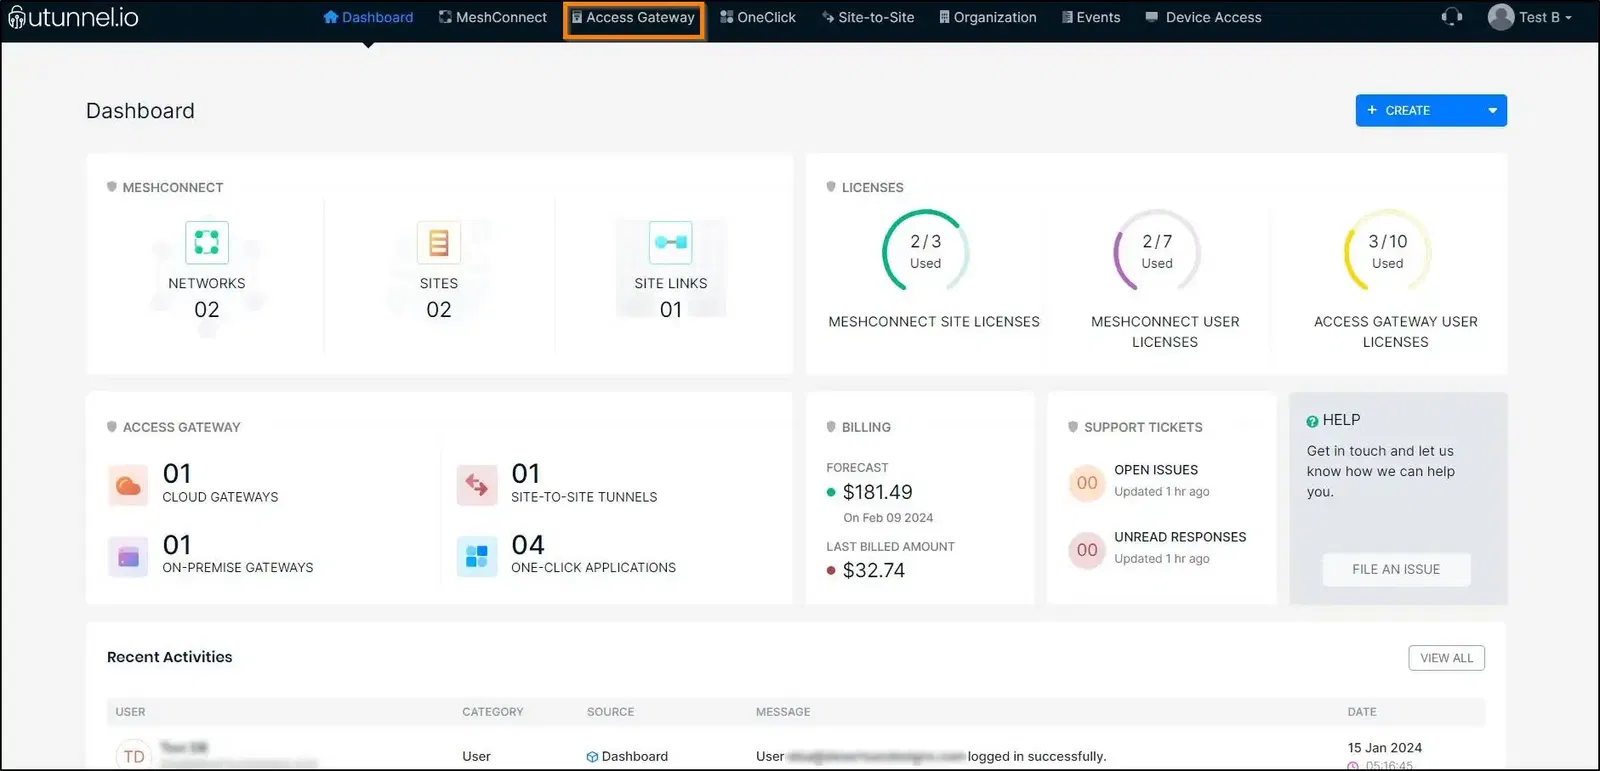Click the LICENSES section shield icon

click(x=831, y=187)
